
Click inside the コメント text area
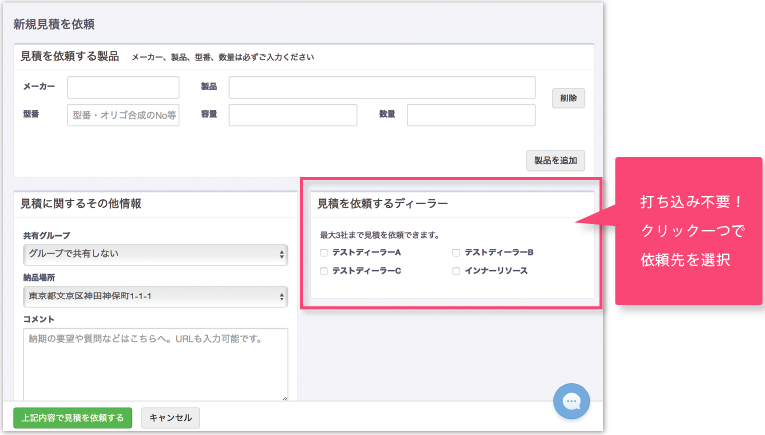(x=155, y=365)
